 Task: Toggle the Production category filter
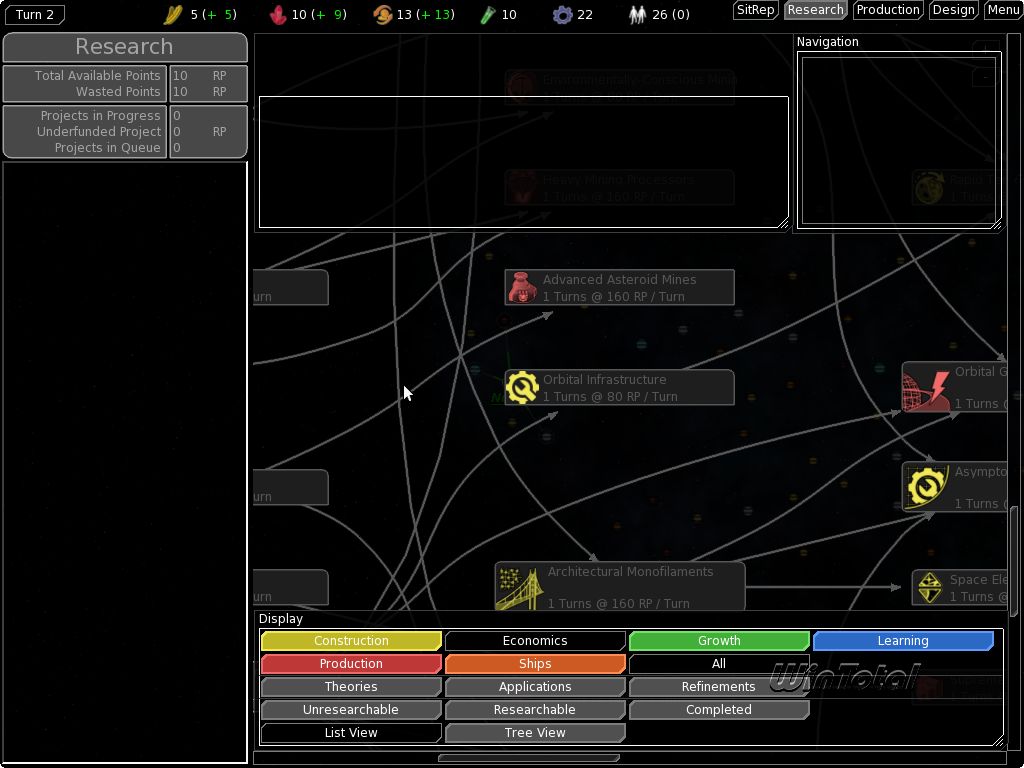(x=351, y=664)
